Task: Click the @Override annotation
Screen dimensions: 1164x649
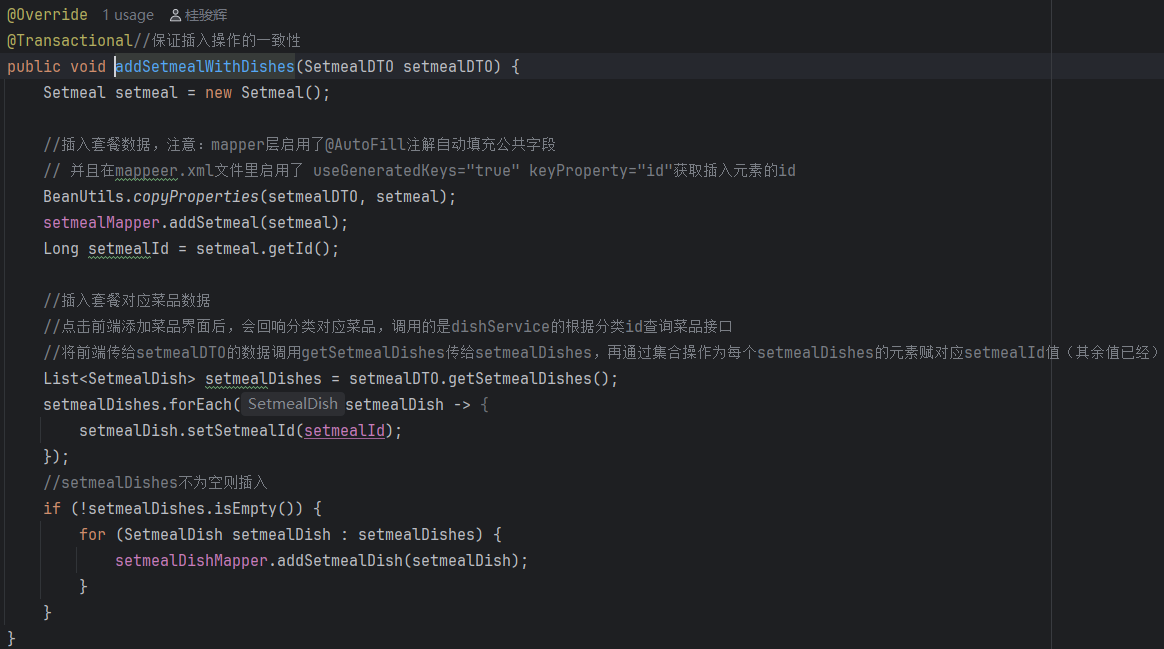Action: [48, 15]
